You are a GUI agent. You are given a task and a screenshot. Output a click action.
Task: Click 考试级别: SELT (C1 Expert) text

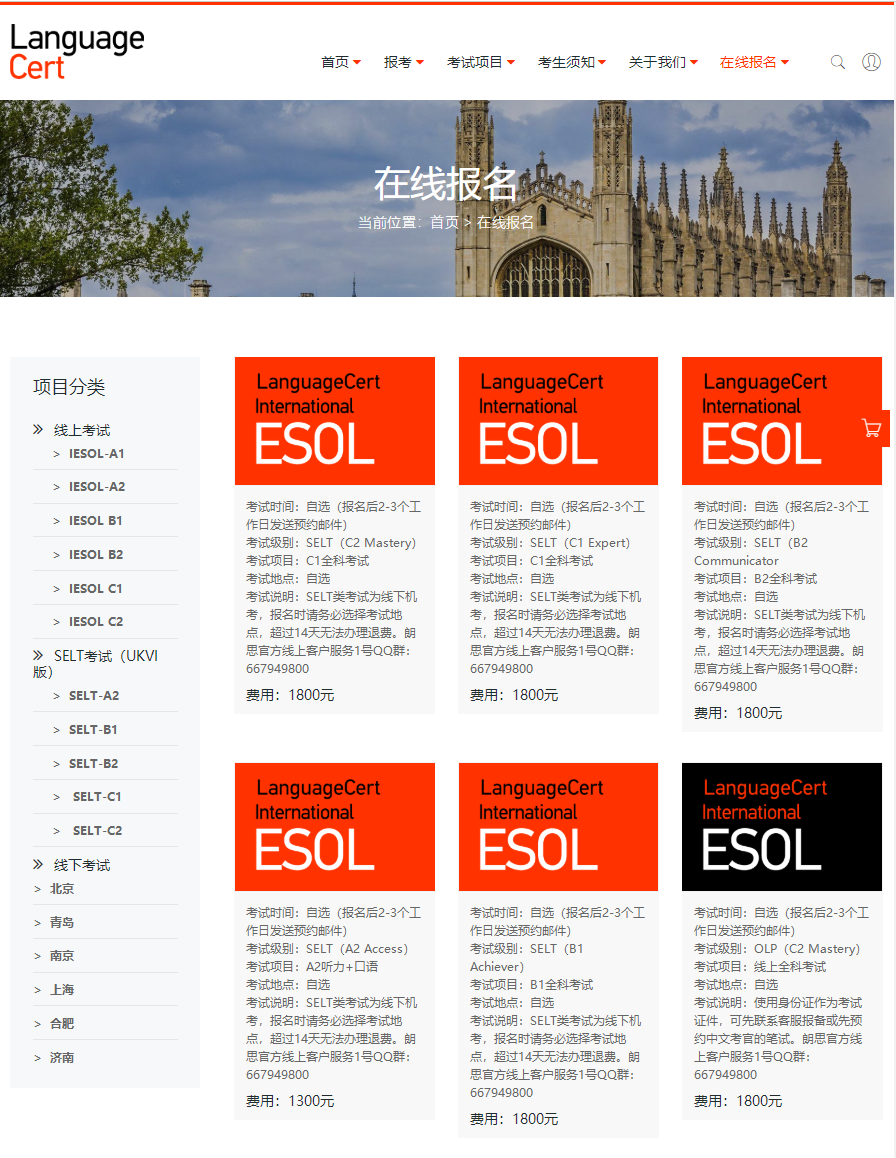pos(550,543)
